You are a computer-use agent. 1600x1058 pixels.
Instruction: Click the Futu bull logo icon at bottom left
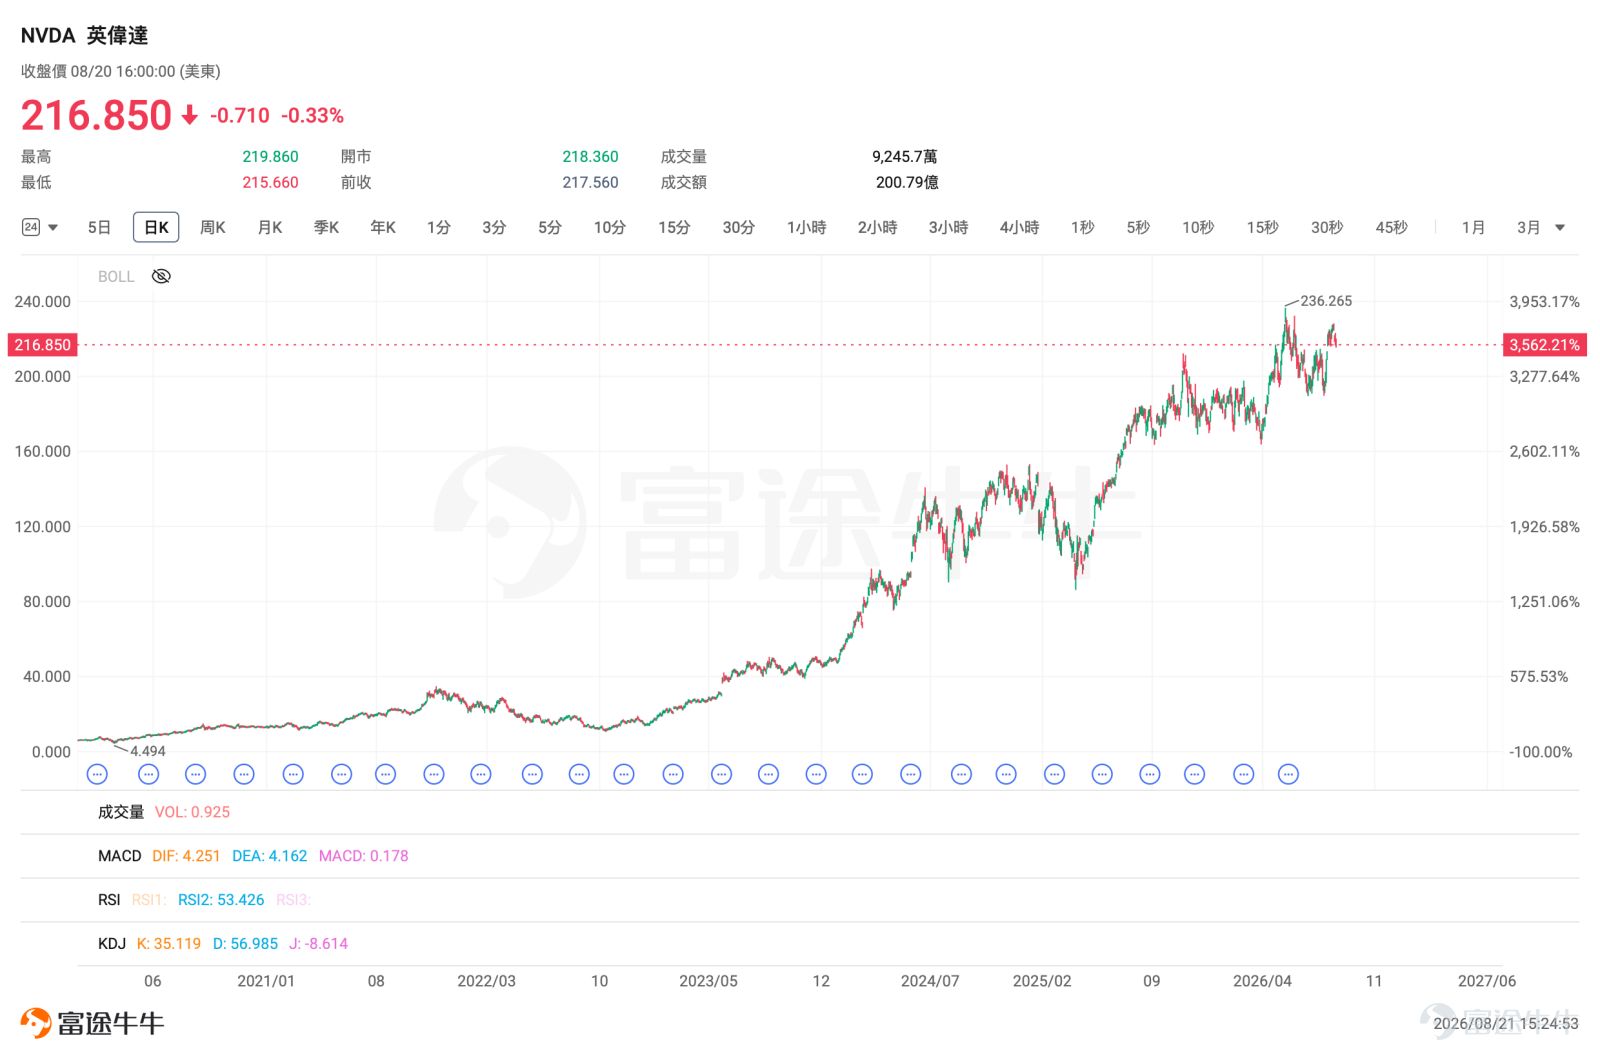pos(36,1023)
